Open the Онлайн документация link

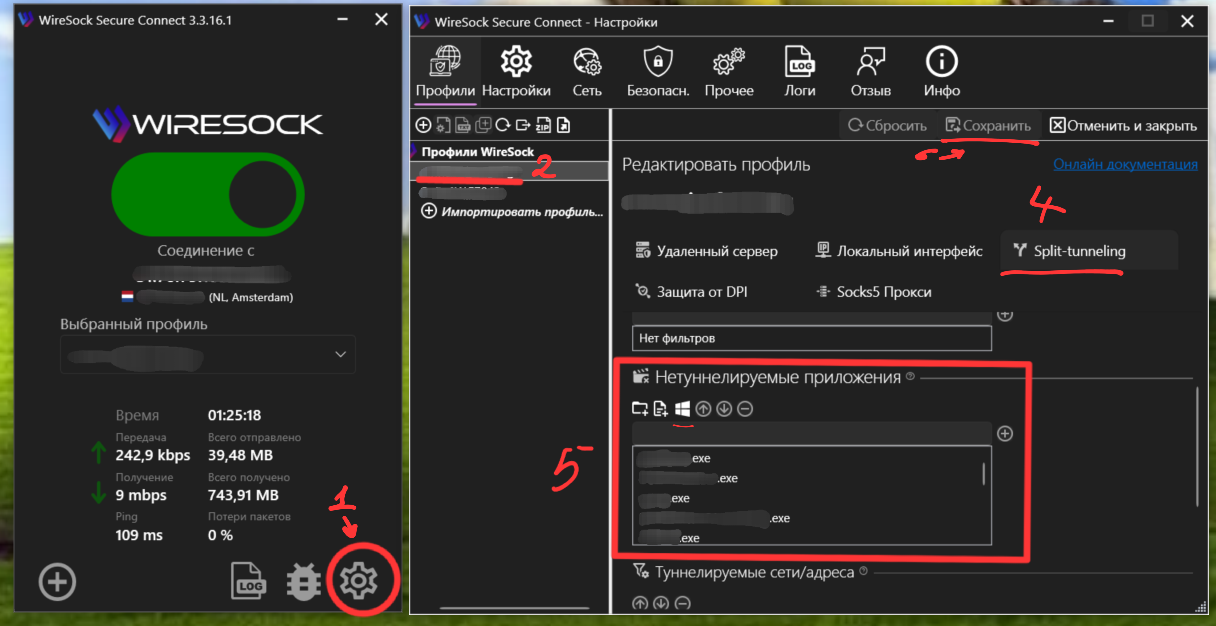coord(1125,165)
